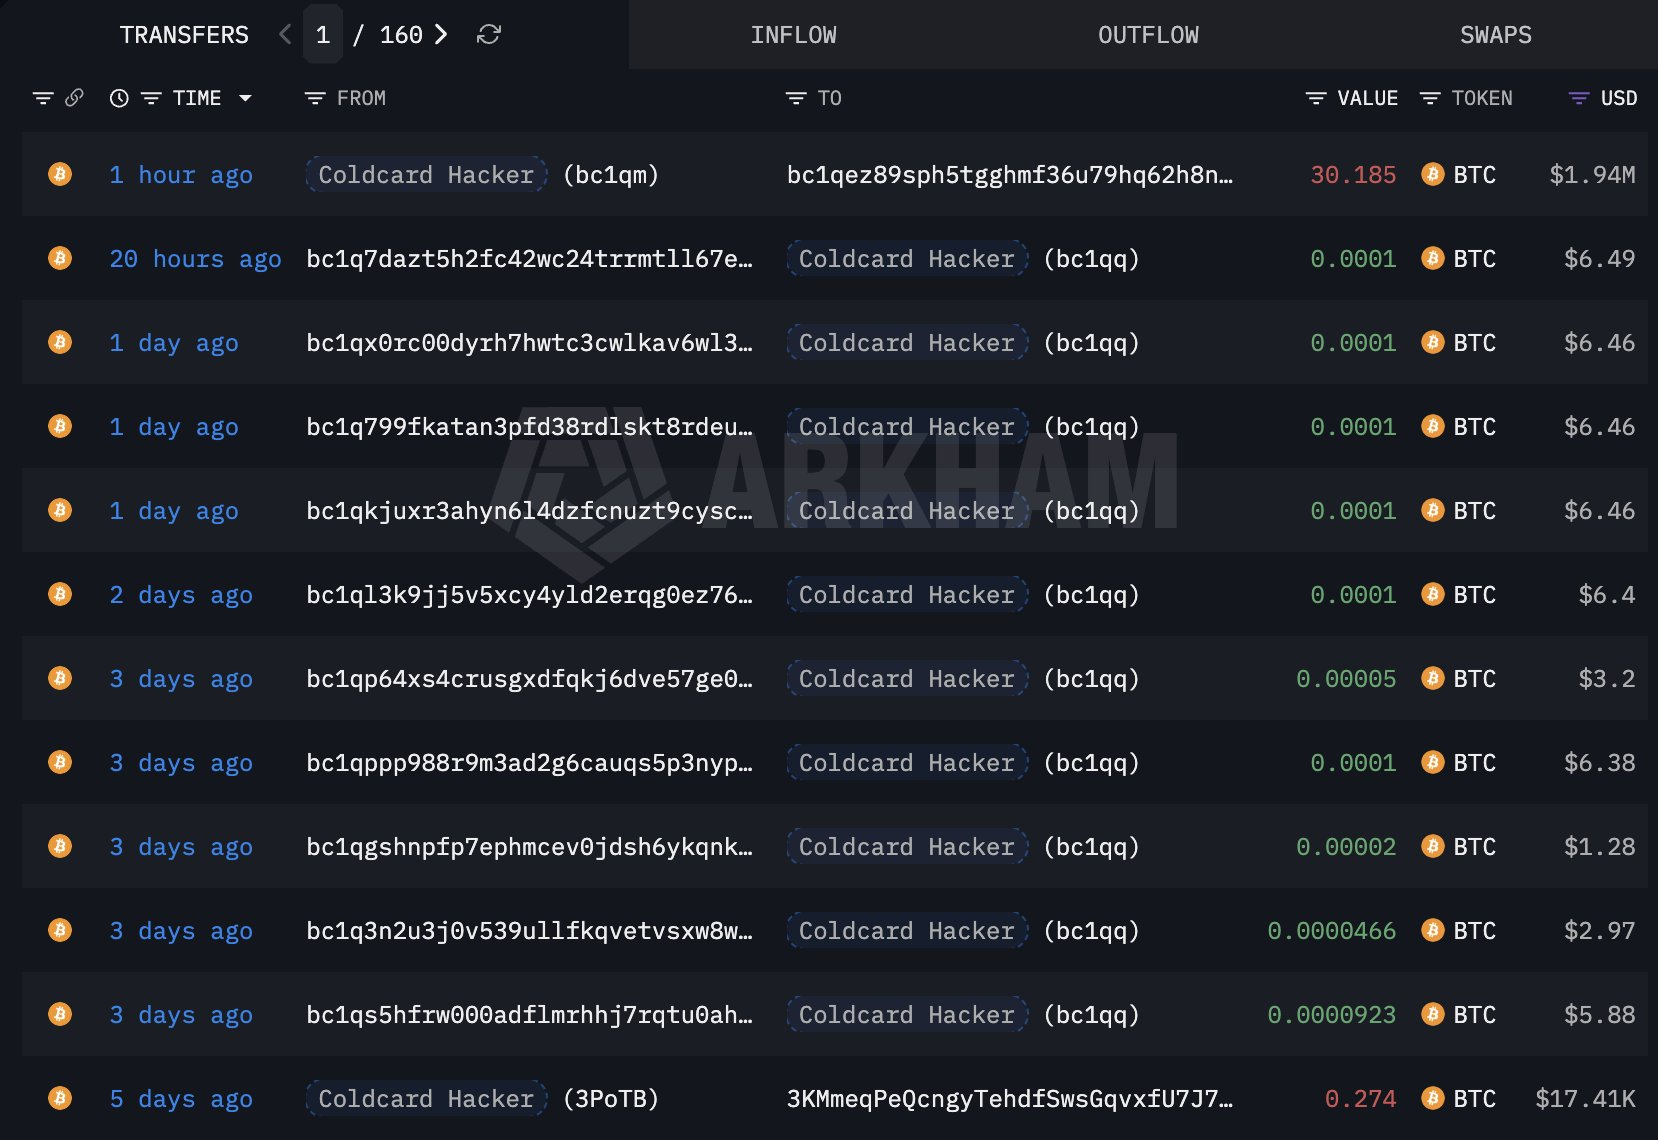Click the $17.41K USD amount
Screen dimensions: 1658x1140
pos(1585,1099)
